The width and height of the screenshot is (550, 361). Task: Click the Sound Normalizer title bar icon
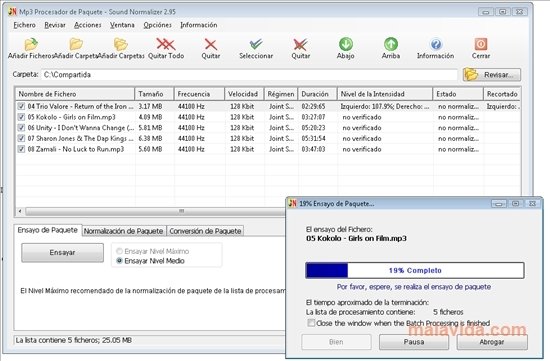(13, 12)
